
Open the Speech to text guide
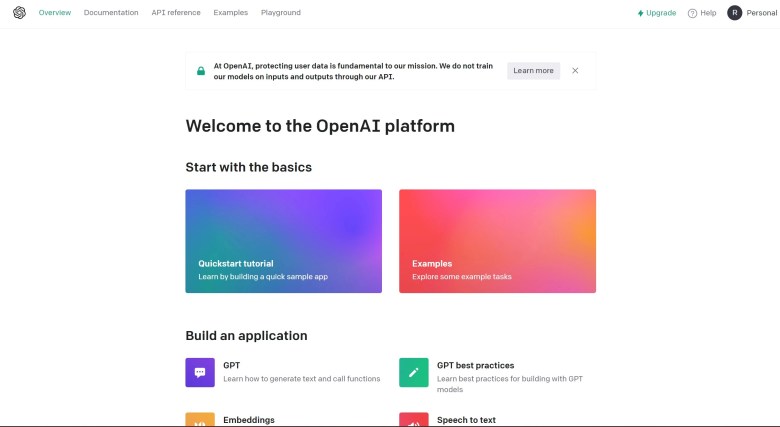(x=466, y=420)
